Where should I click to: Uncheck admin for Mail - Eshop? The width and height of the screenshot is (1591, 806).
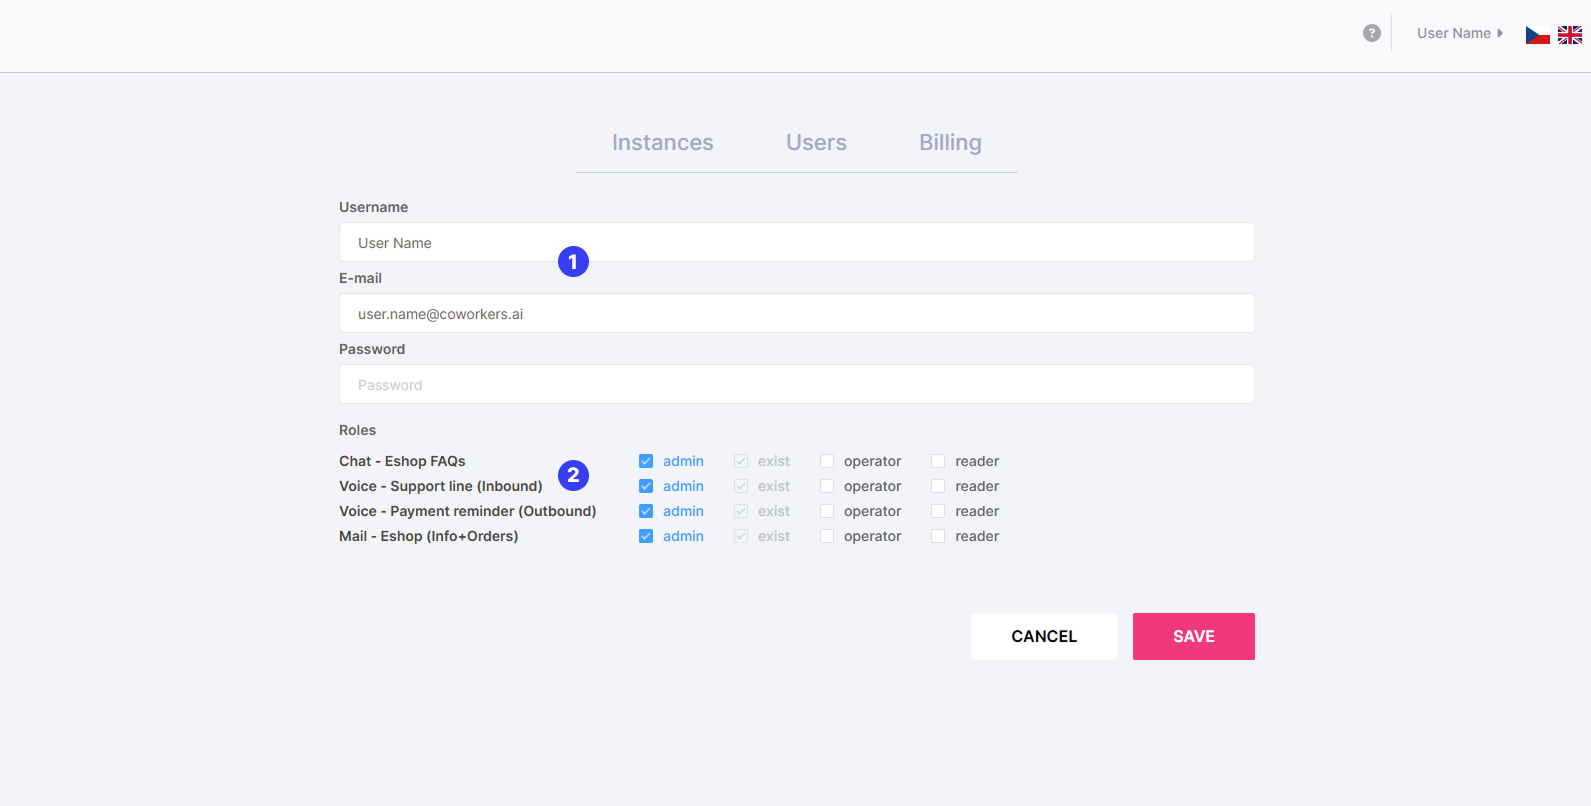coord(646,536)
